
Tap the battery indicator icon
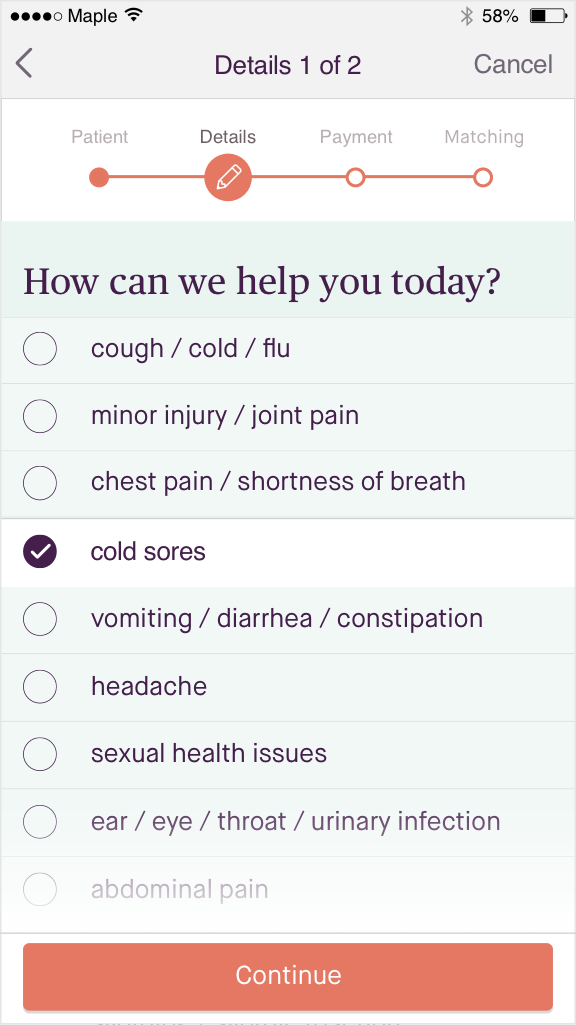pyautogui.click(x=548, y=16)
